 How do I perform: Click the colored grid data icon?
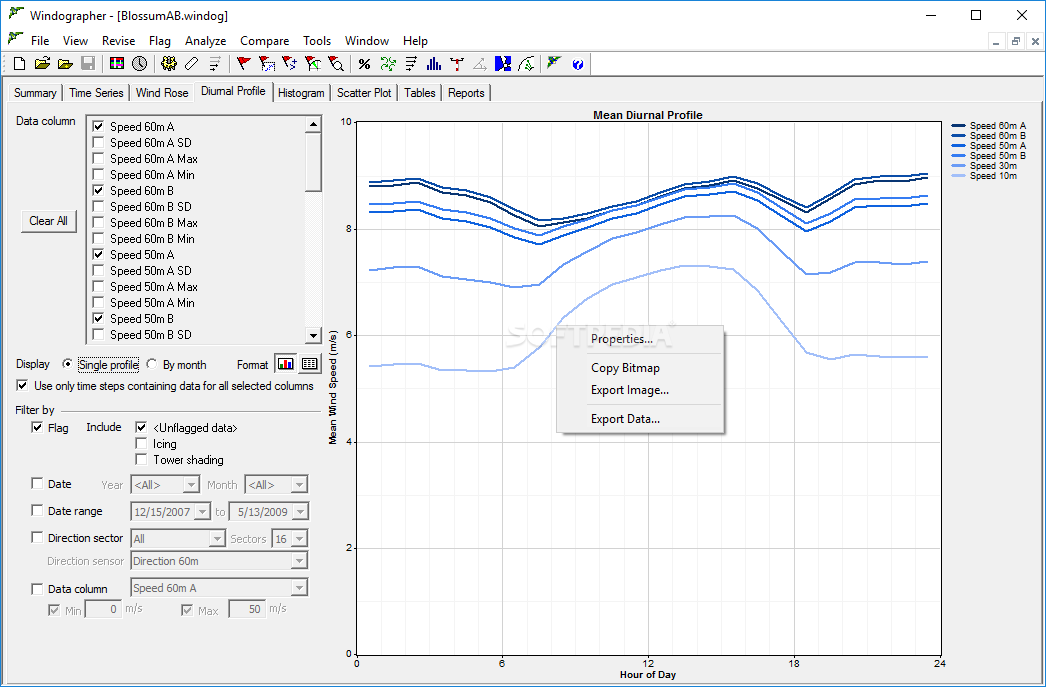click(x=117, y=64)
